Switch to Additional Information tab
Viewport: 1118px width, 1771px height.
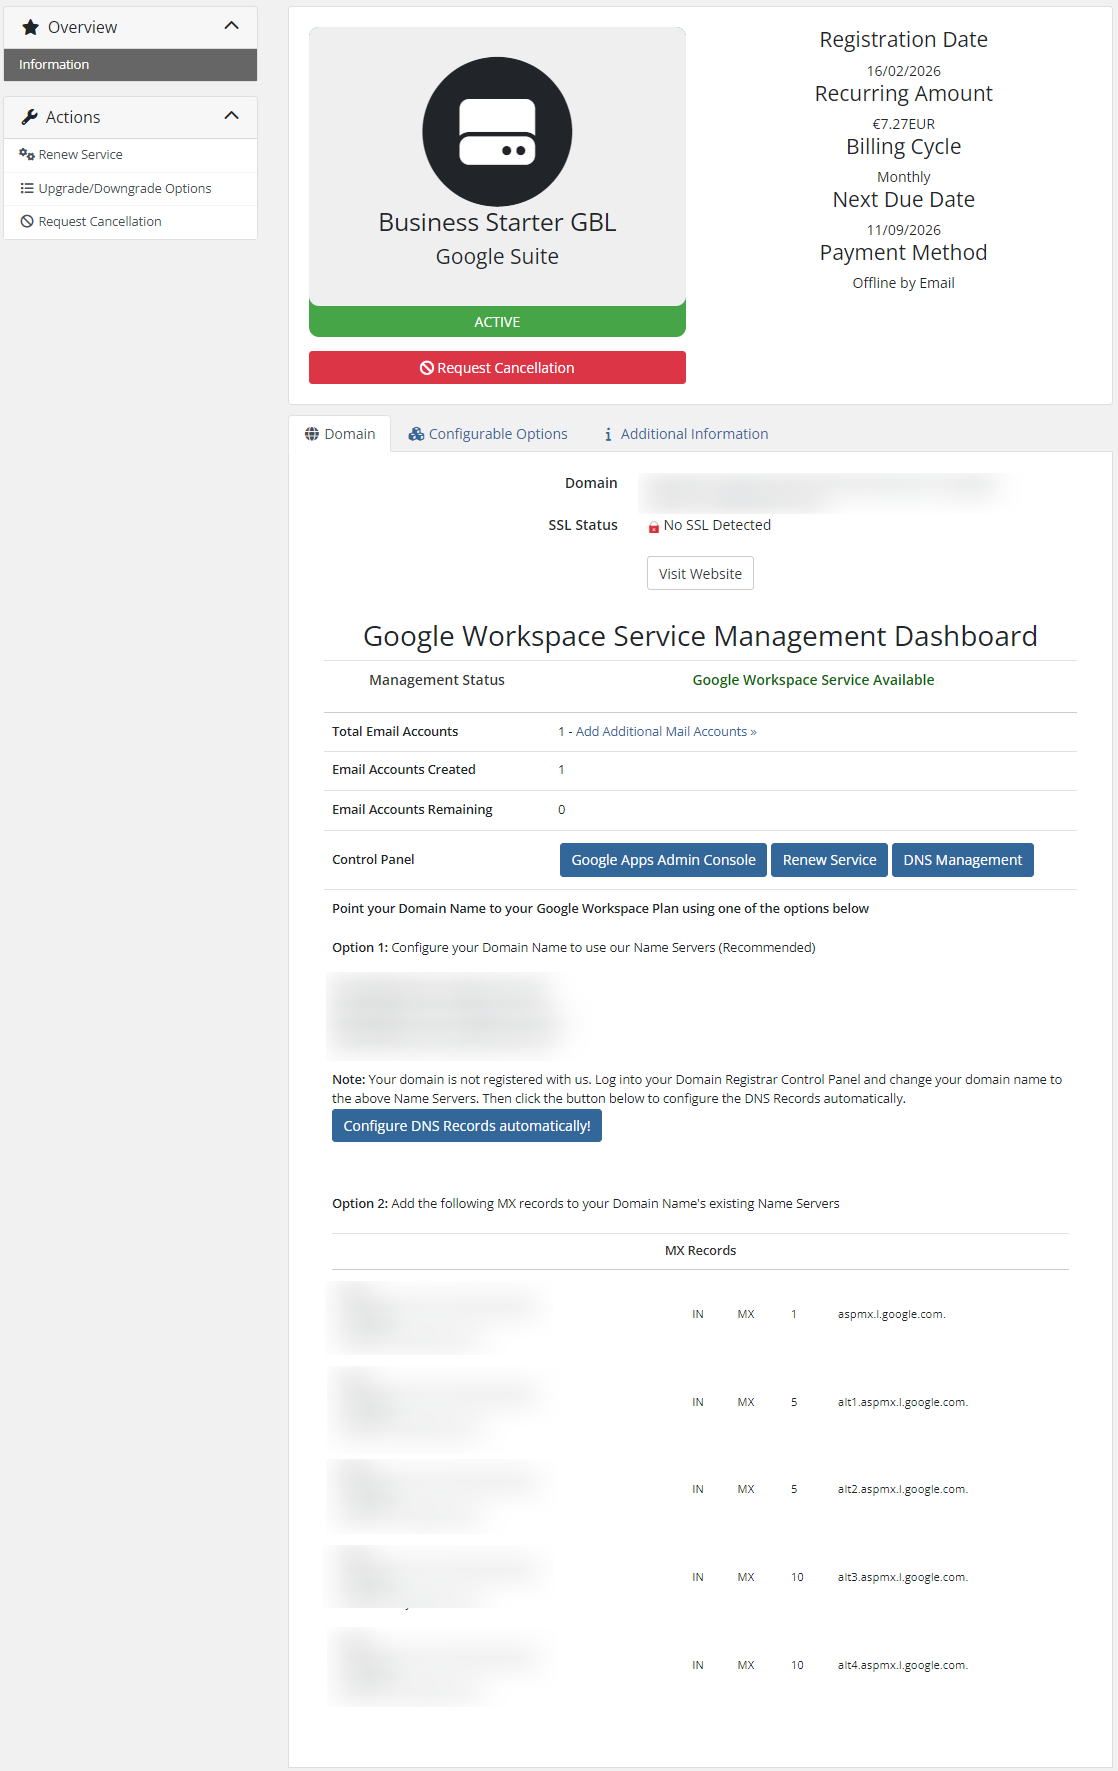686,434
